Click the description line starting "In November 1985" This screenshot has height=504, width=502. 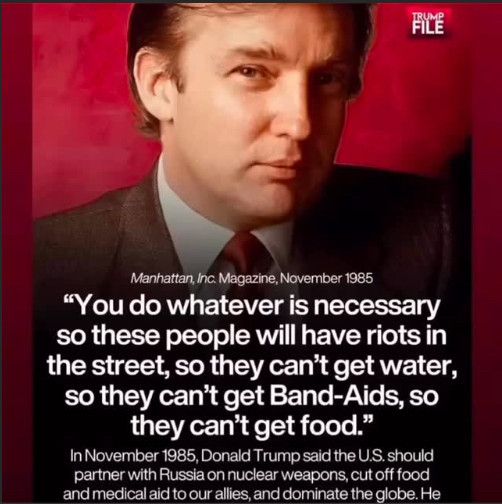[252, 456]
